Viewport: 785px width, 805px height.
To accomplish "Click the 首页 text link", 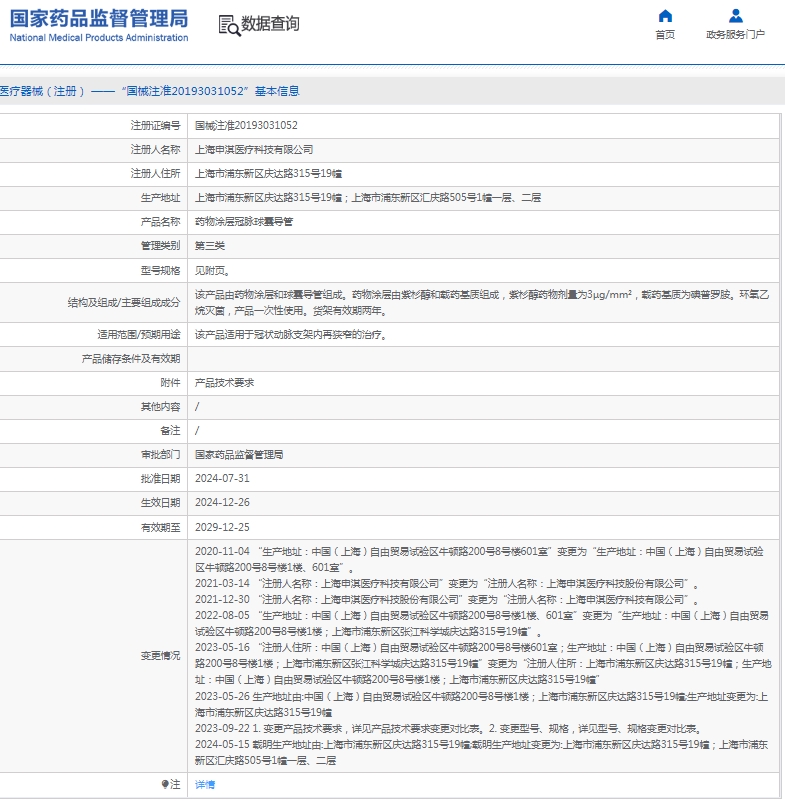I will [665, 34].
